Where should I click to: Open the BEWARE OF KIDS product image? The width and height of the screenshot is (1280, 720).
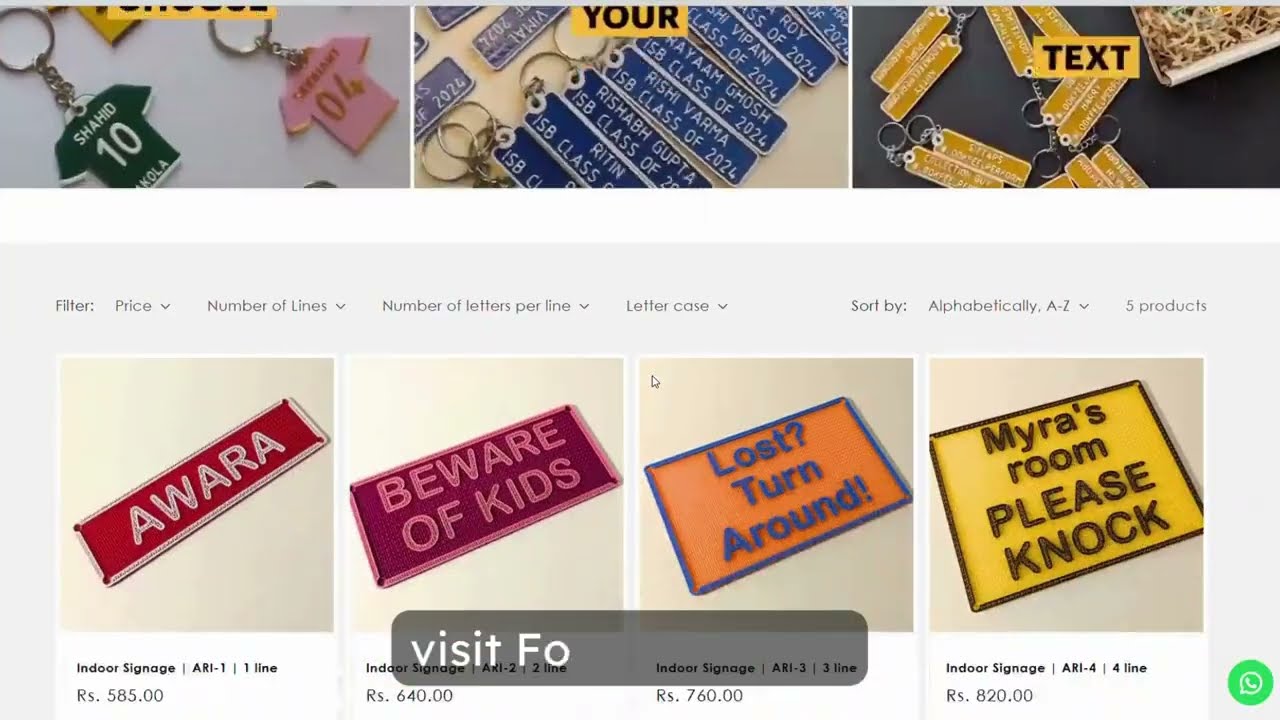click(x=486, y=495)
